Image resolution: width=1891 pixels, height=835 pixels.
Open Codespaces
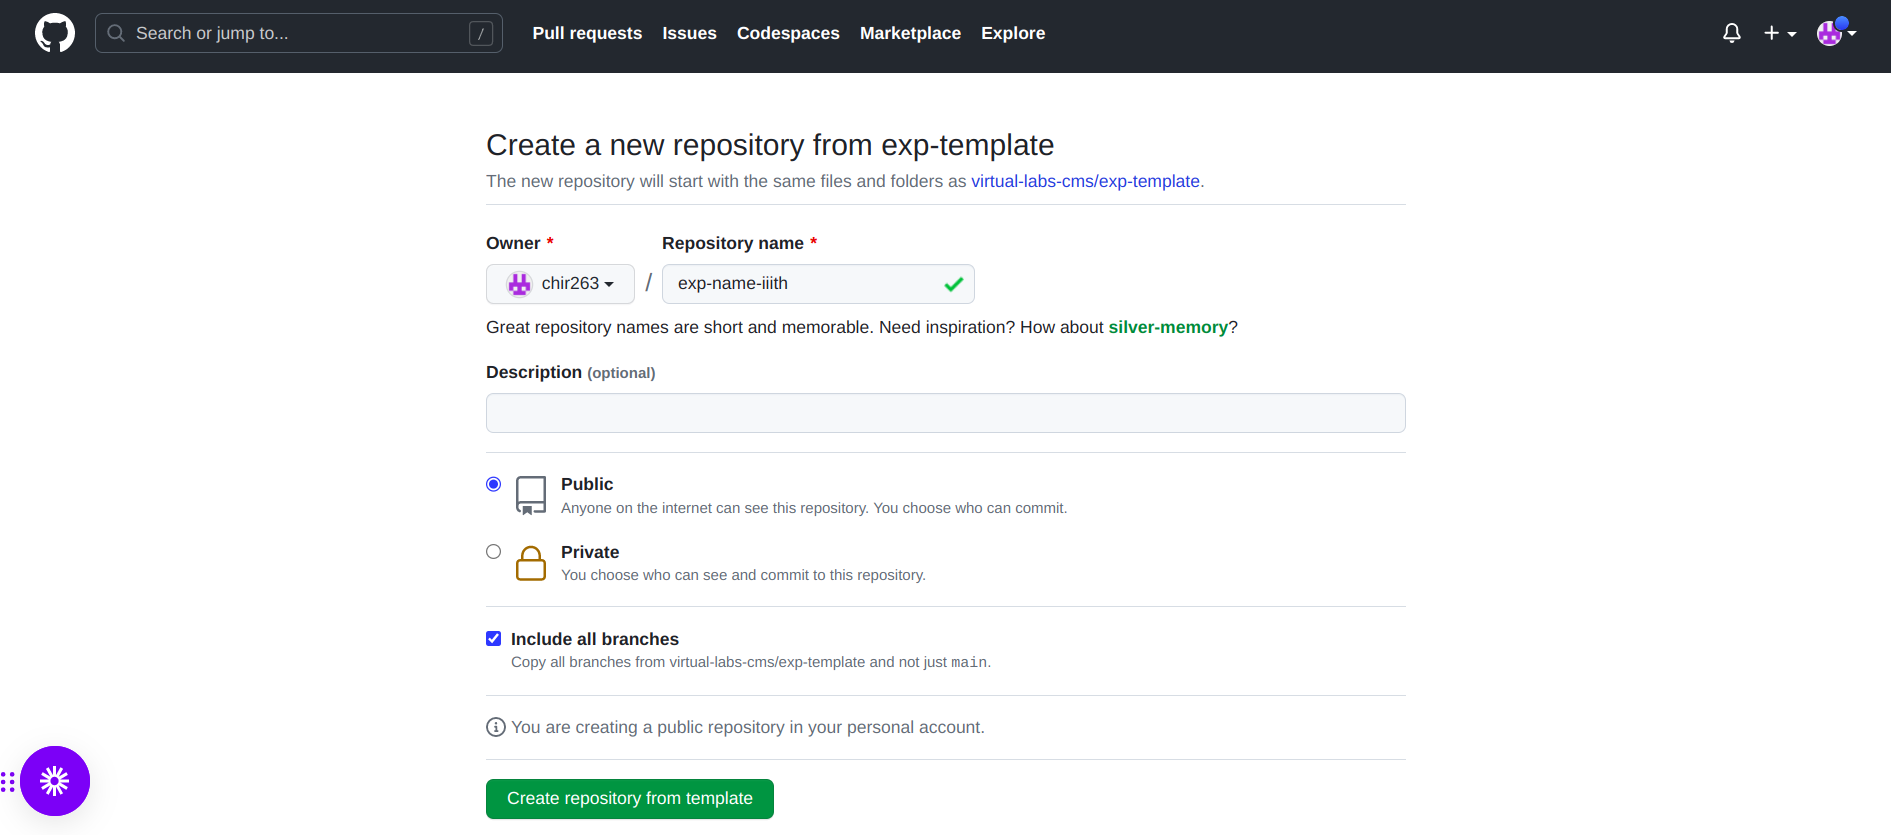pos(788,33)
